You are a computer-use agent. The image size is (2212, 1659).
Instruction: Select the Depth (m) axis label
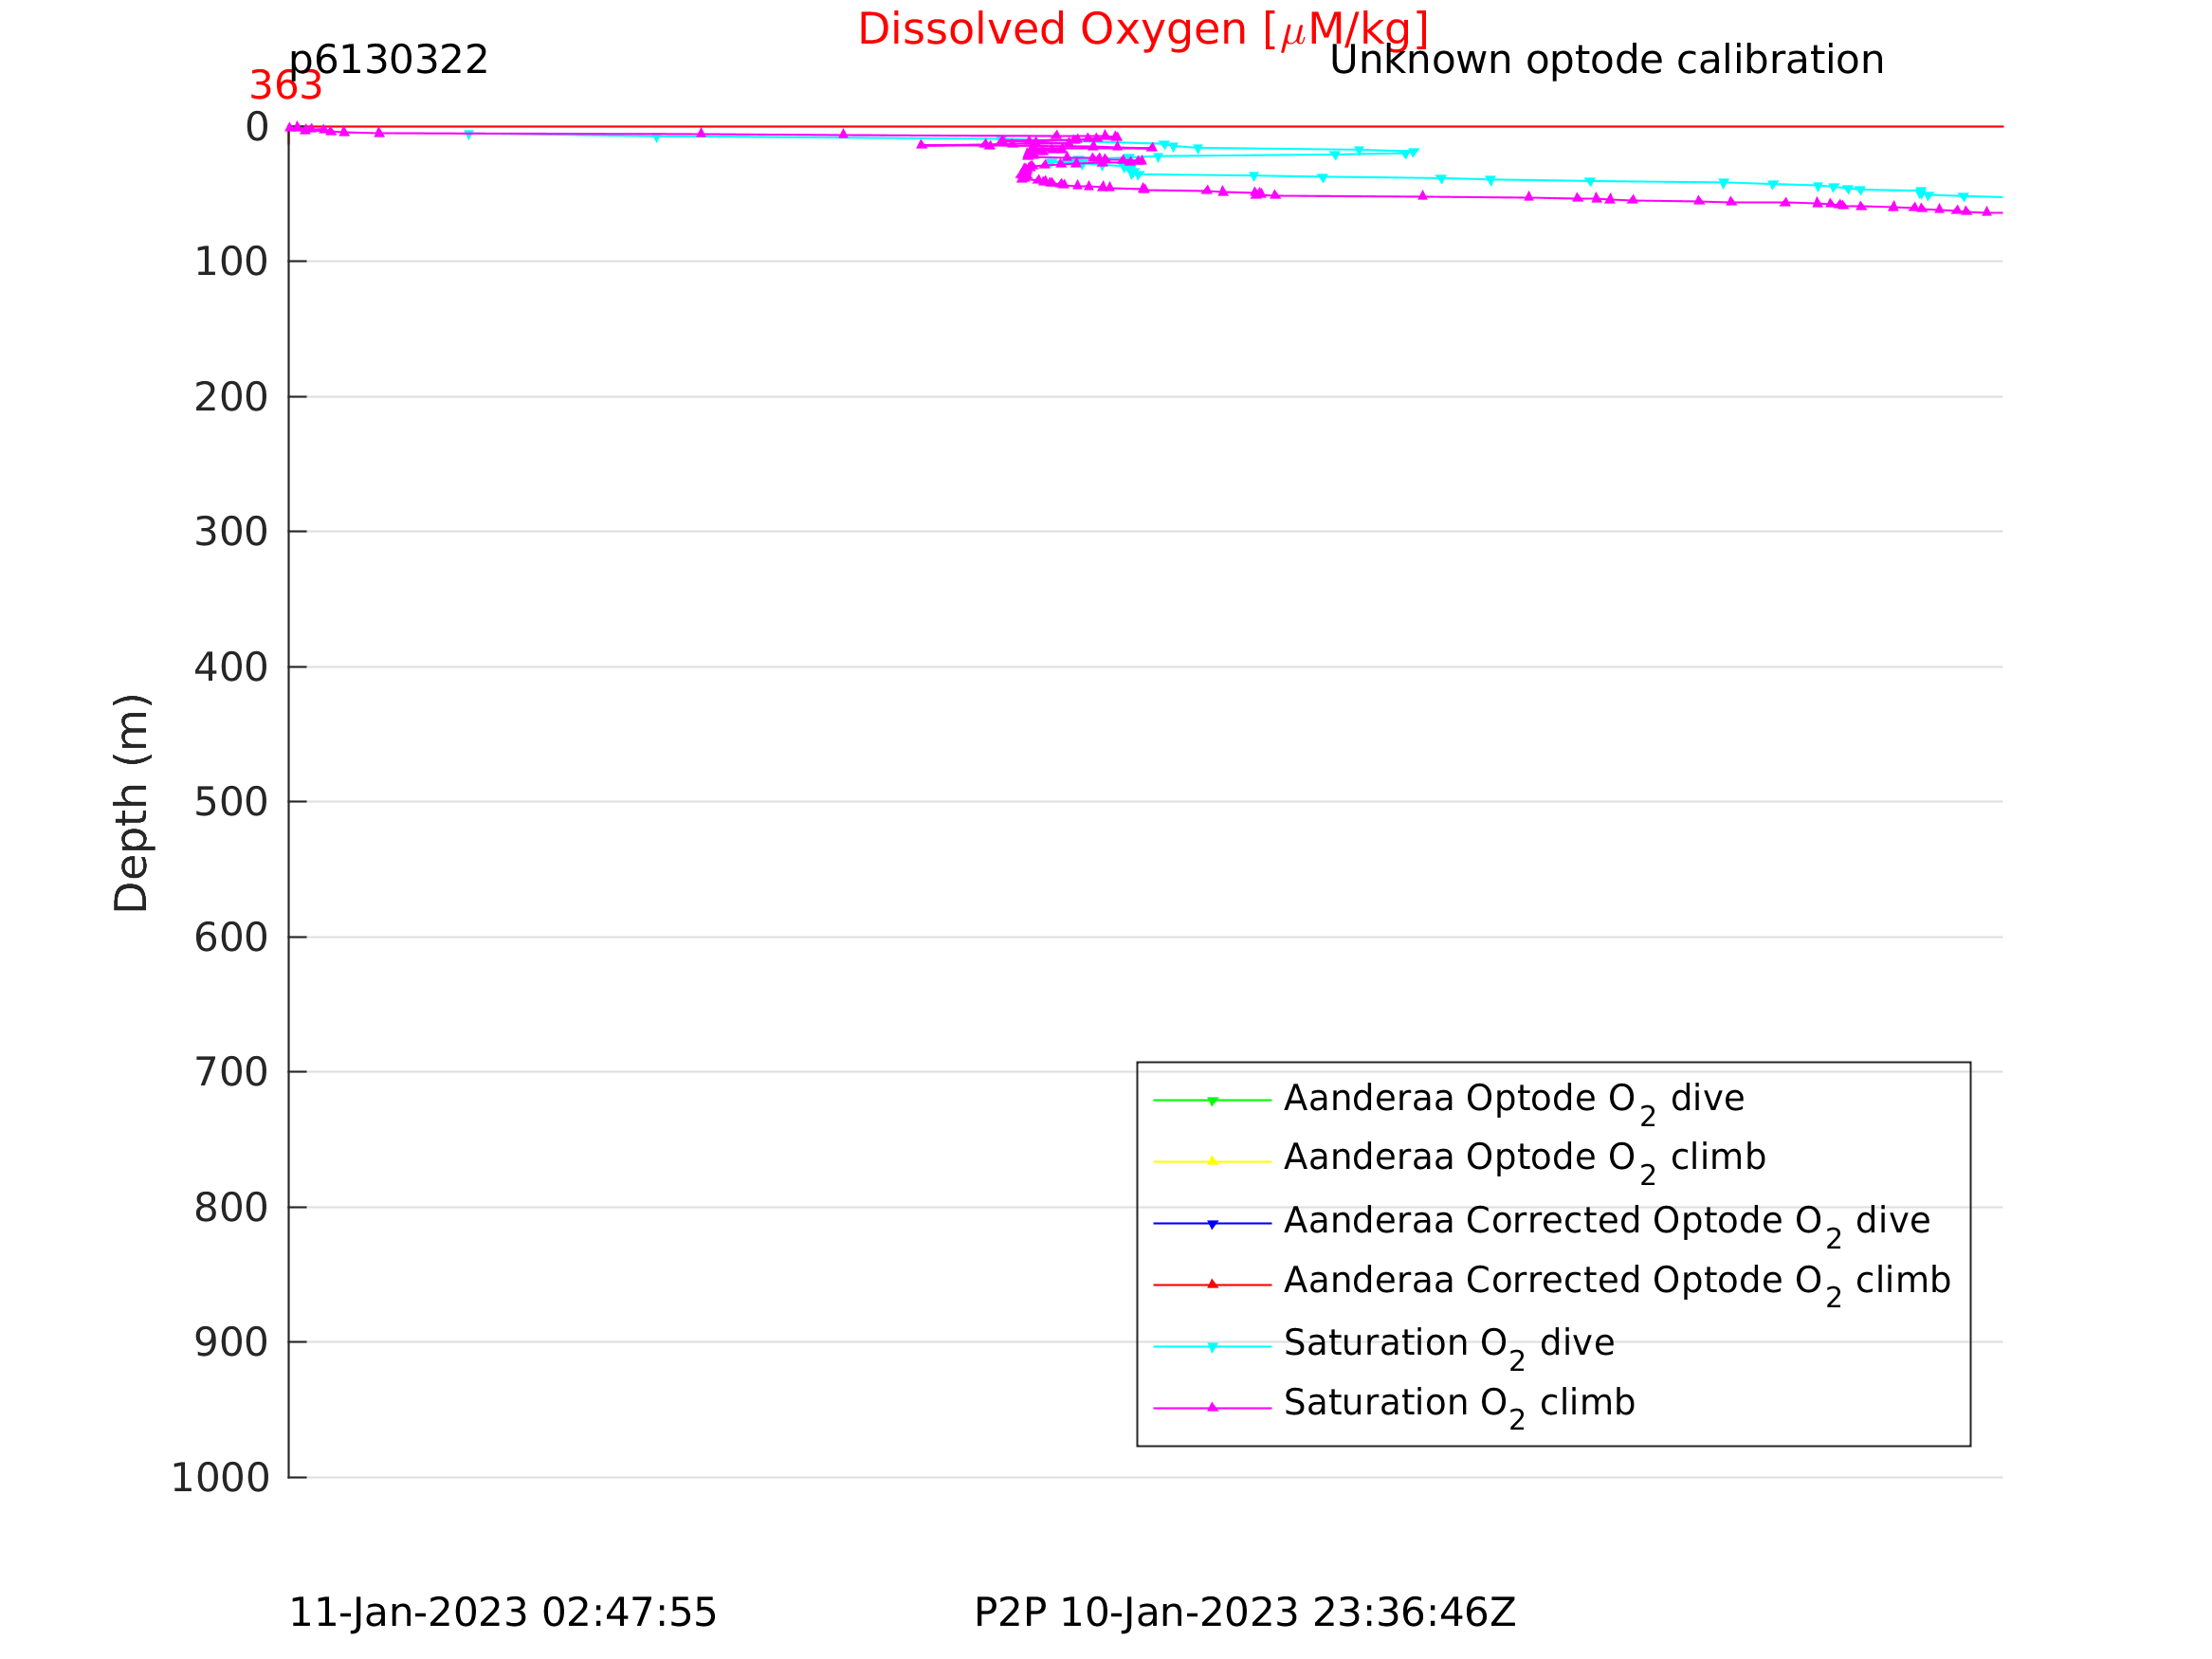pyautogui.click(x=132, y=802)
